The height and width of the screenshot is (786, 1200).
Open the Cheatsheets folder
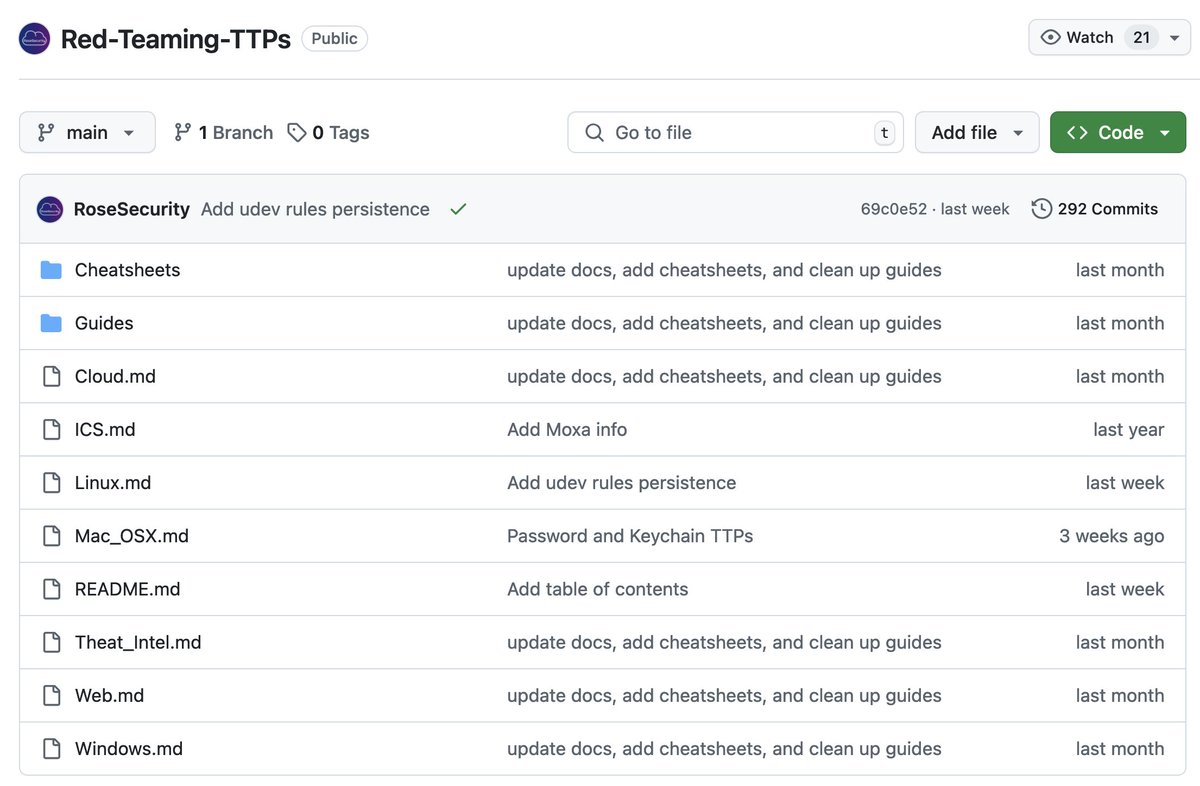coord(128,270)
